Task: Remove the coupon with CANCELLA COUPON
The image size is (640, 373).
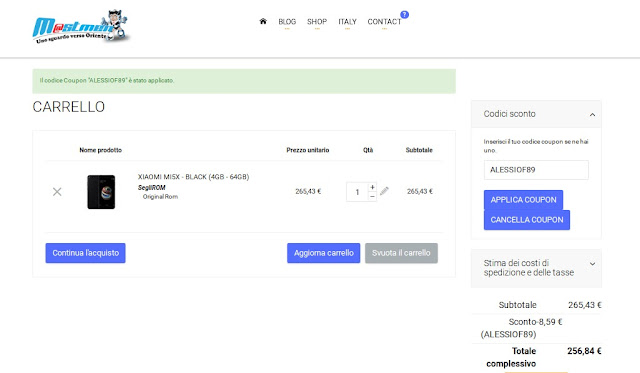Action: 527,220
